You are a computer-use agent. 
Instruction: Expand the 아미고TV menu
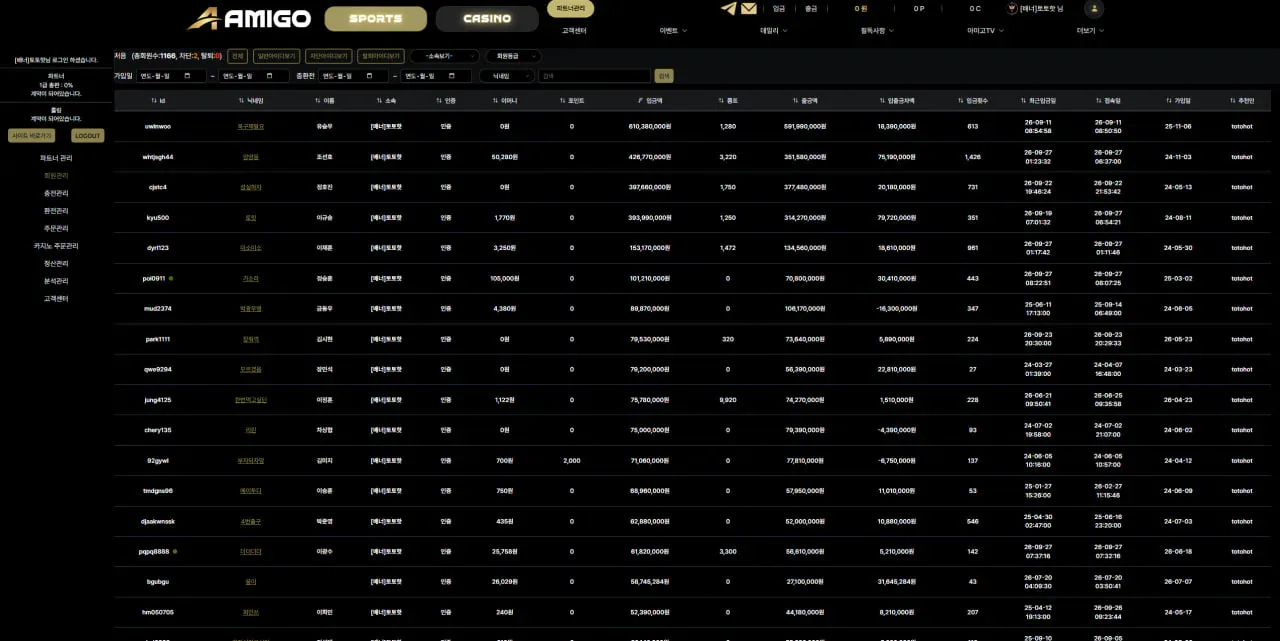(986, 31)
